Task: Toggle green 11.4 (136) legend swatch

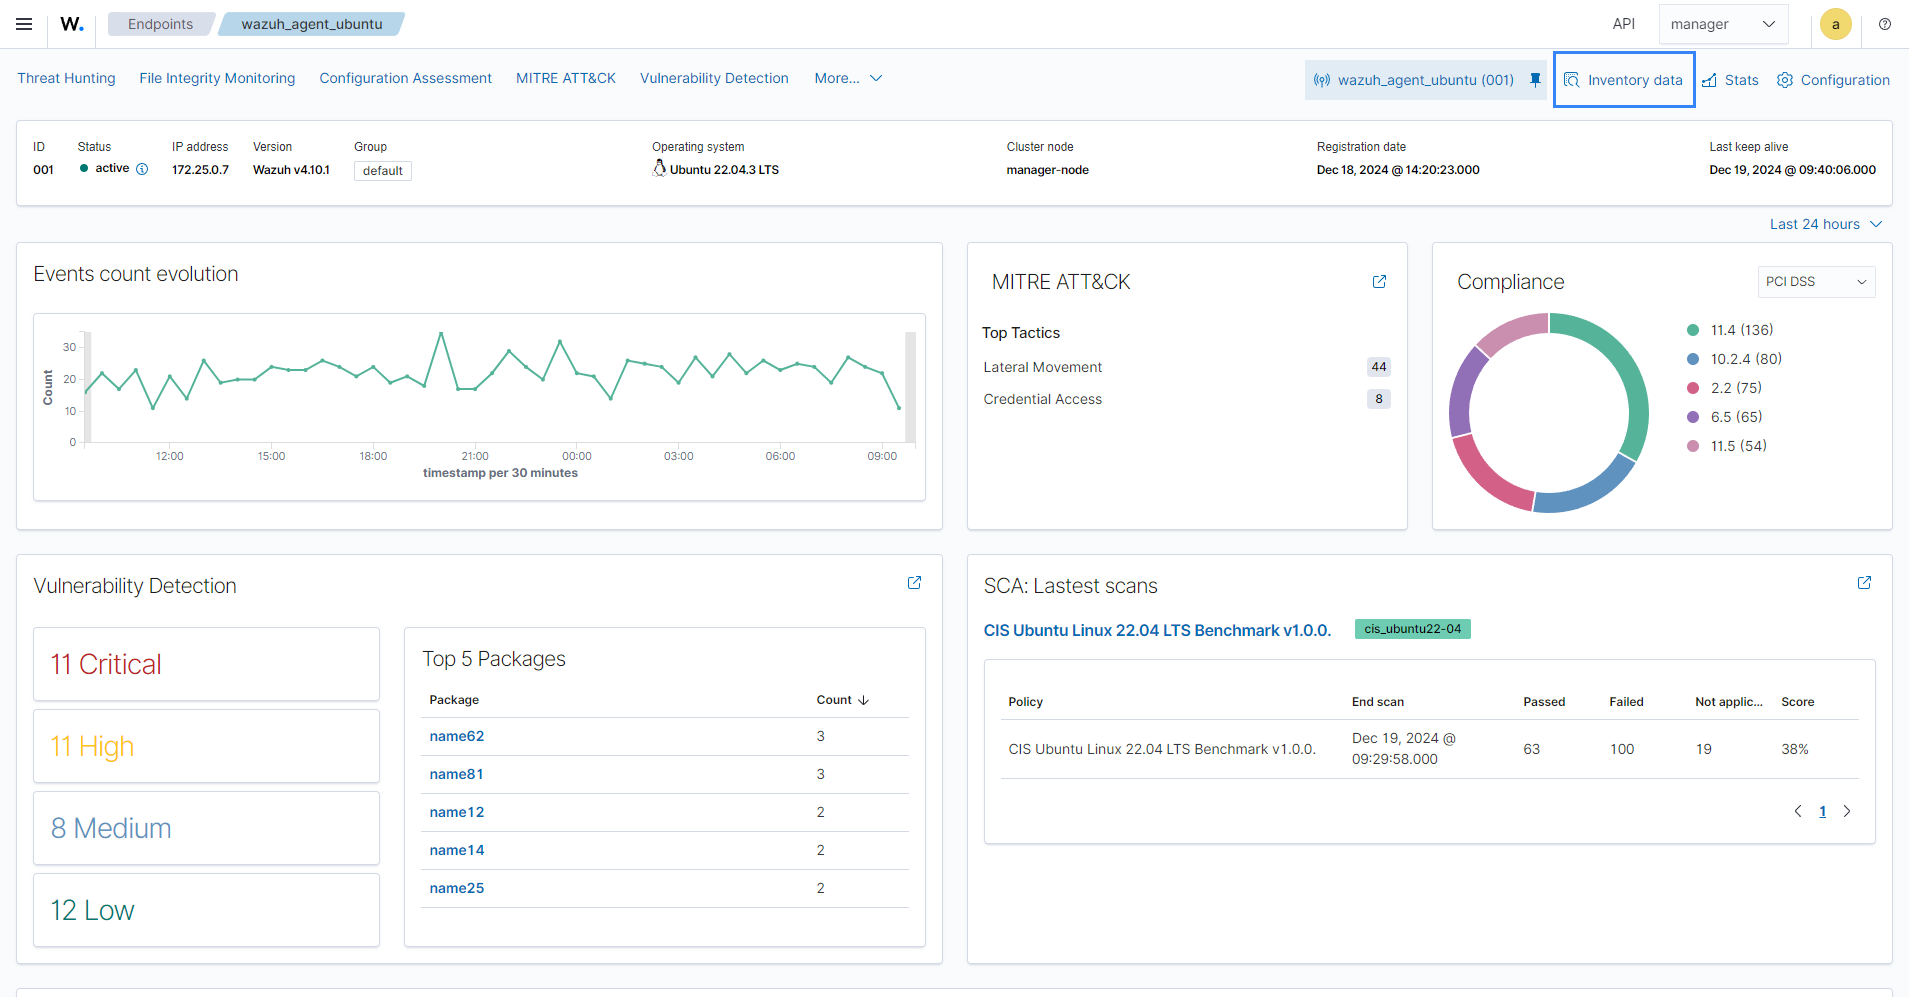Action: [1693, 330]
